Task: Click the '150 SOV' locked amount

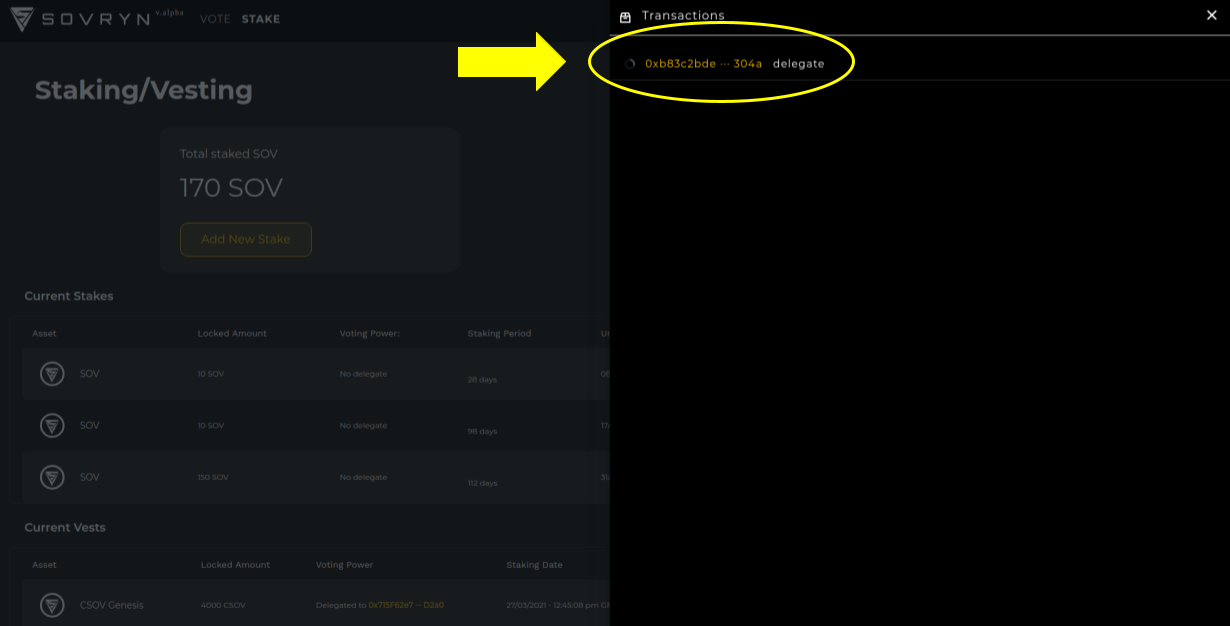Action: [x=214, y=478]
